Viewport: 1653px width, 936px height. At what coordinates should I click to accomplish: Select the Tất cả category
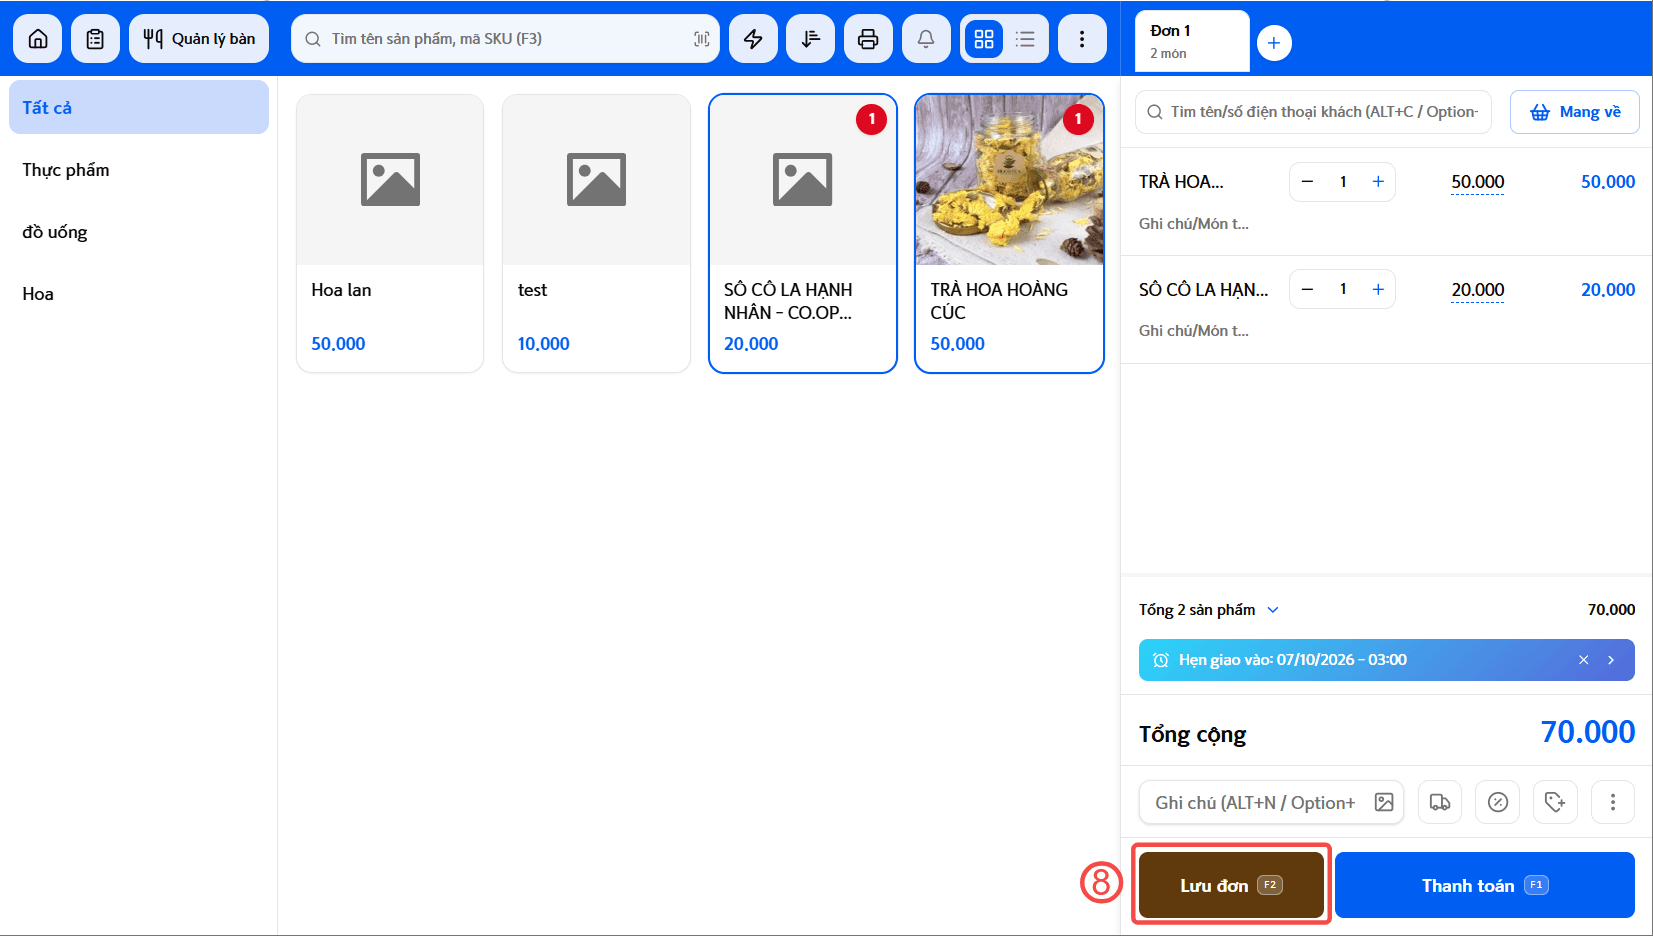(x=139, y=107)
